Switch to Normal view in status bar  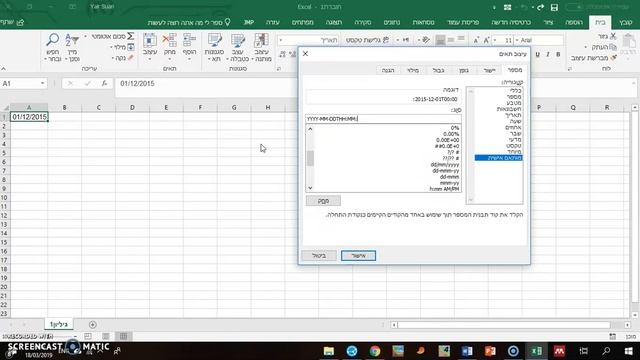[124, 336]
